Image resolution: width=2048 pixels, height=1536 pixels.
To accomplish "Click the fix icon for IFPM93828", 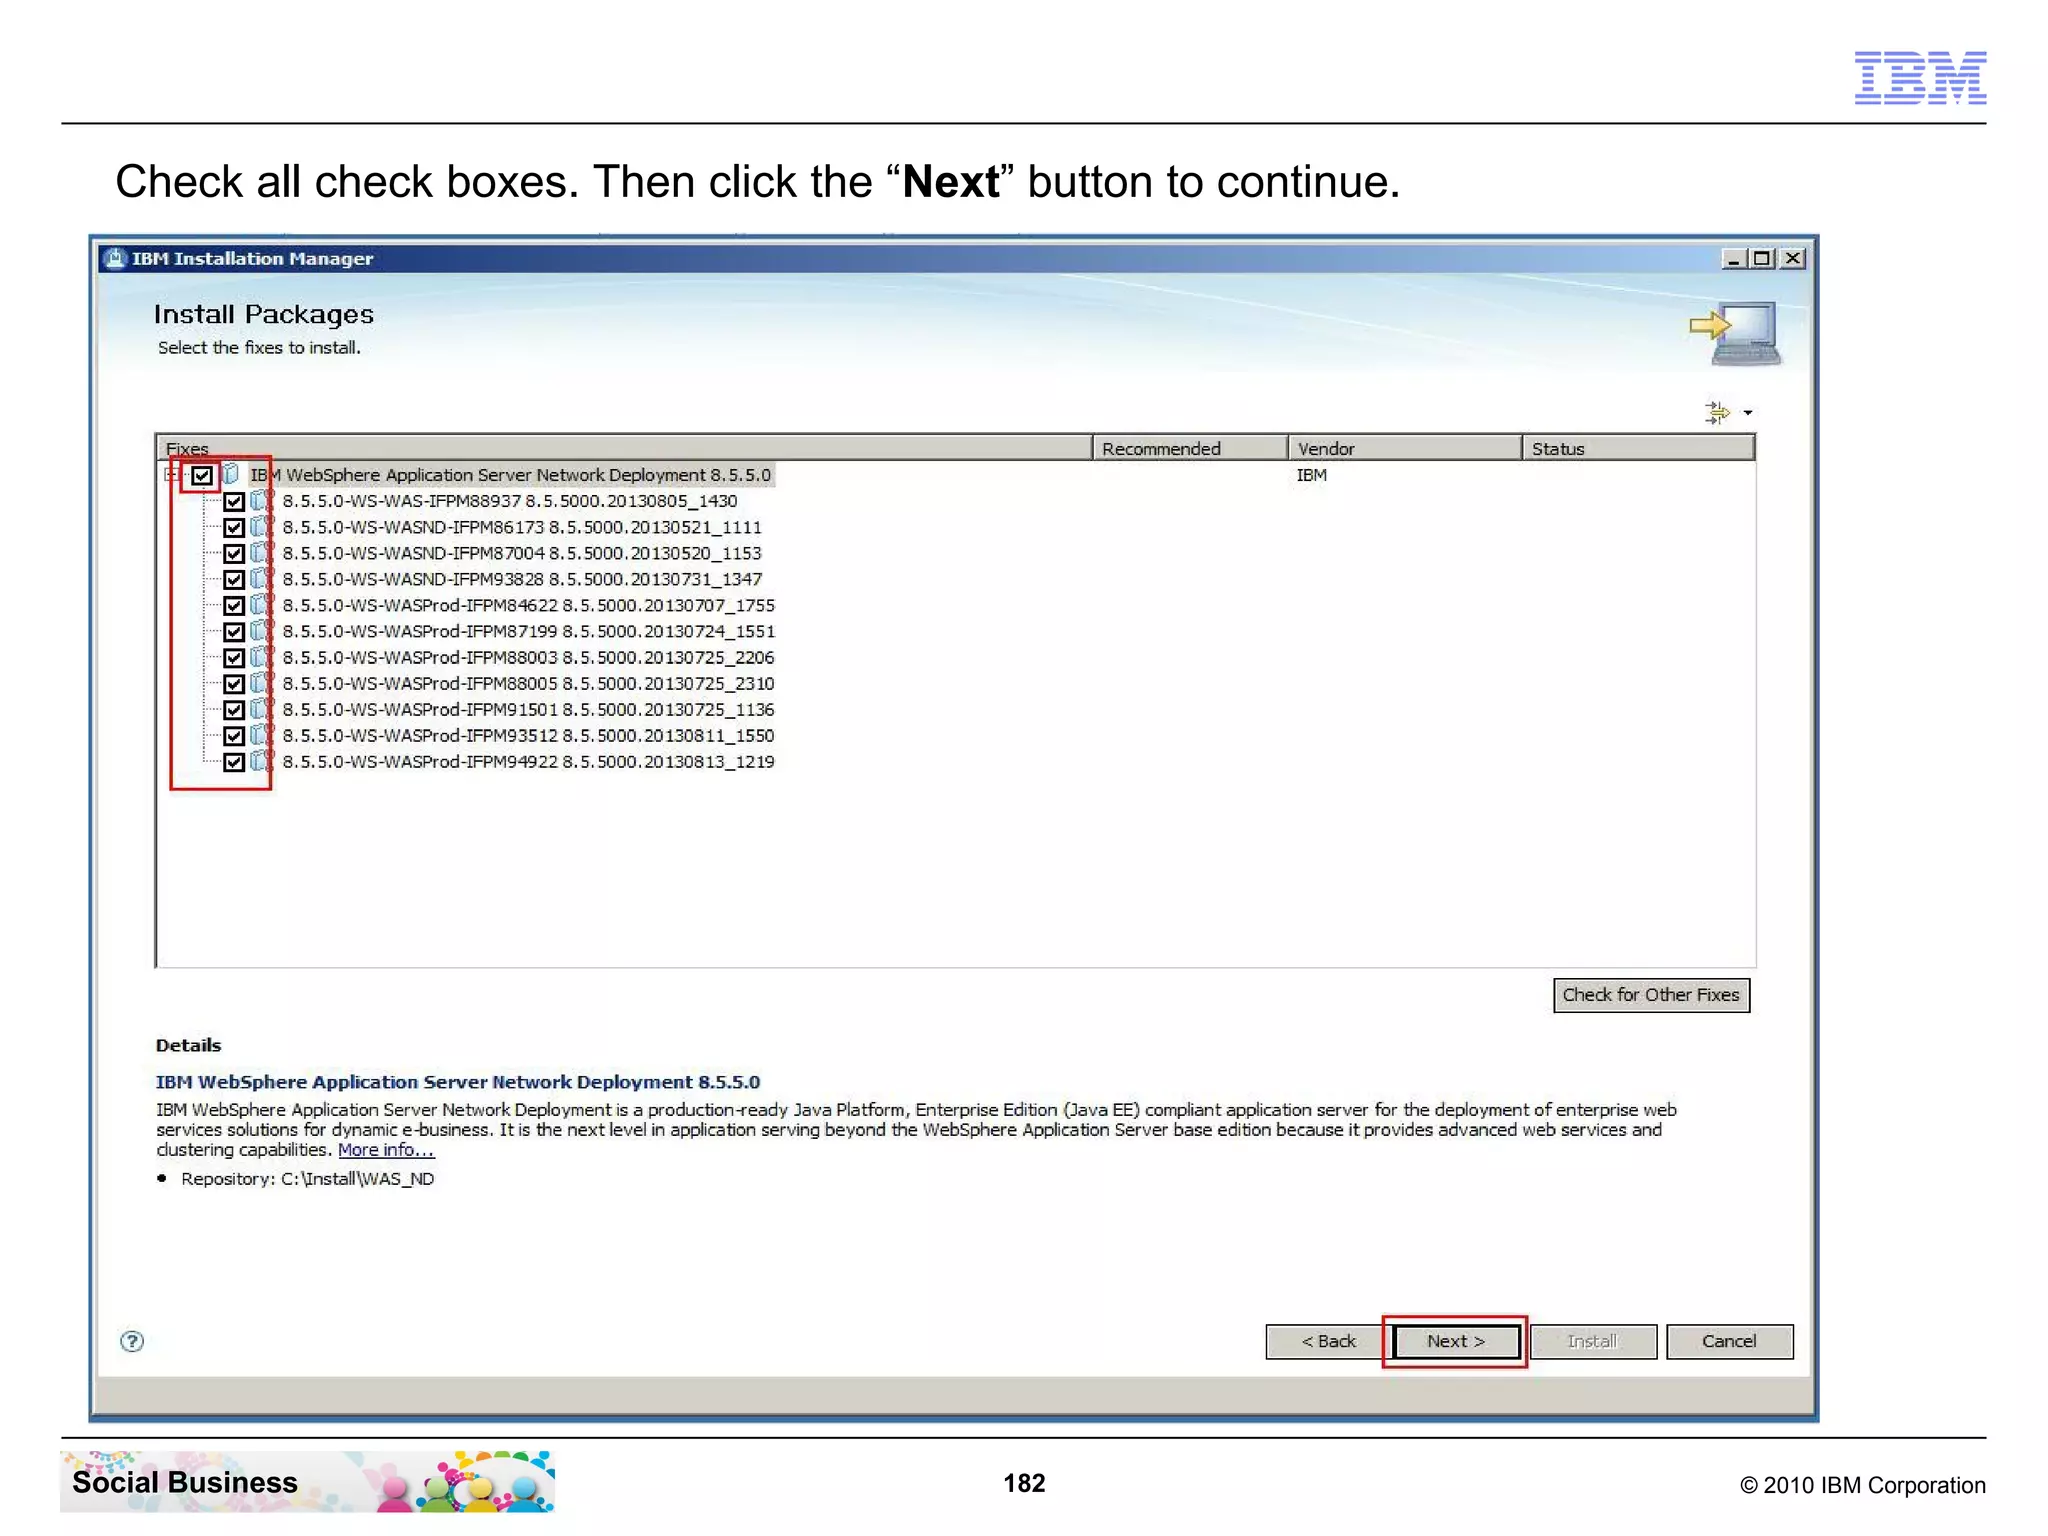I will click(261, 578).
